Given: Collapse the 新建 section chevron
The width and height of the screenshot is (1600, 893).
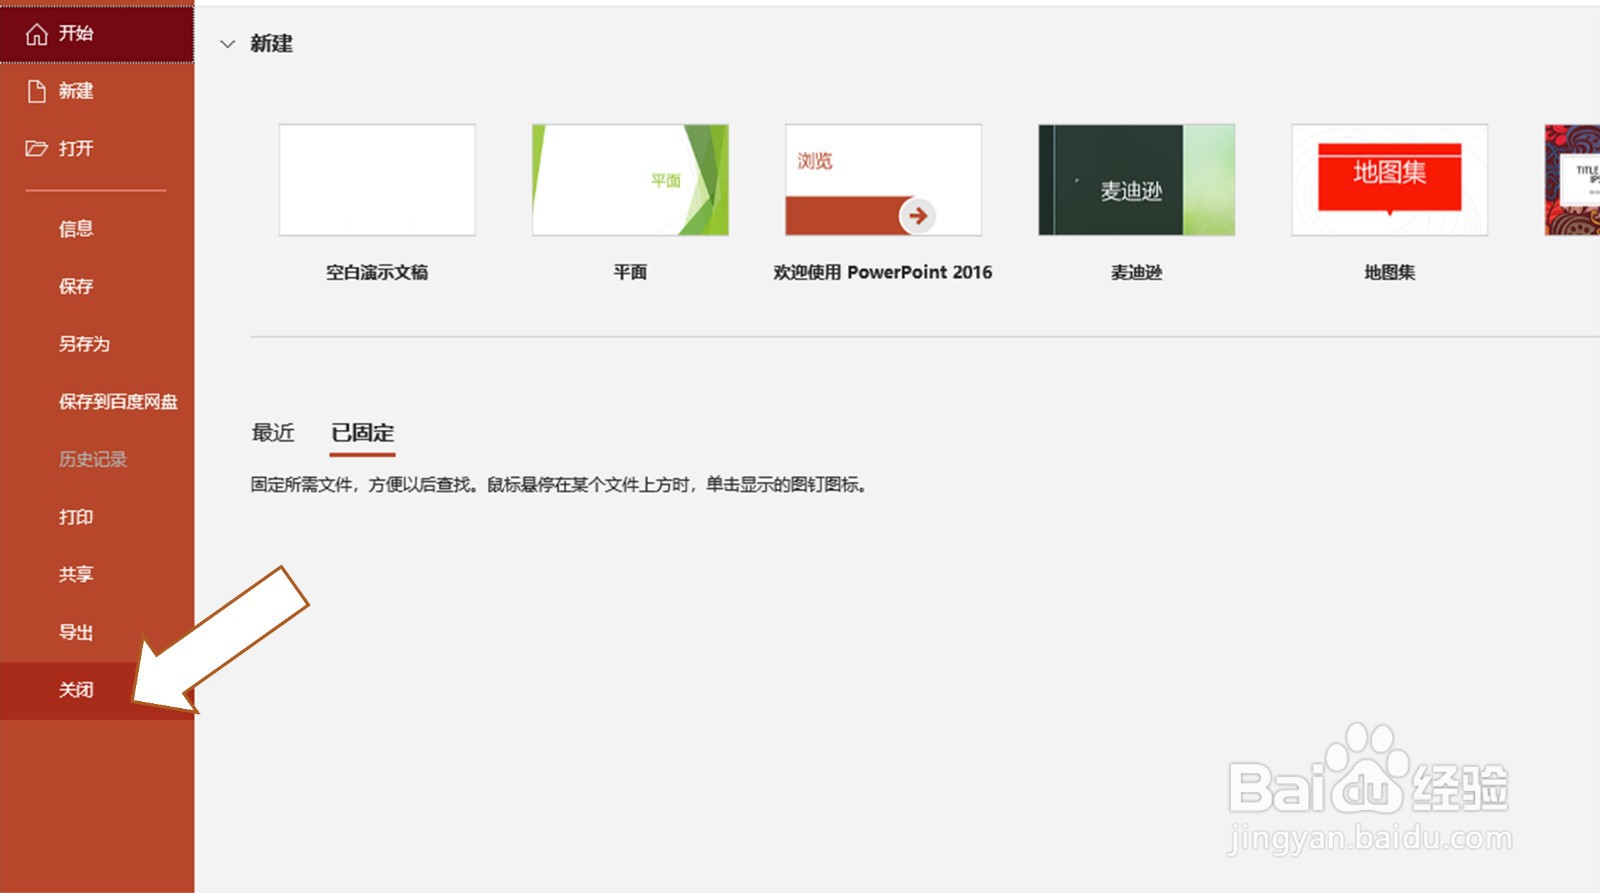Looking at the screenshot, I should tap(228, 44).
